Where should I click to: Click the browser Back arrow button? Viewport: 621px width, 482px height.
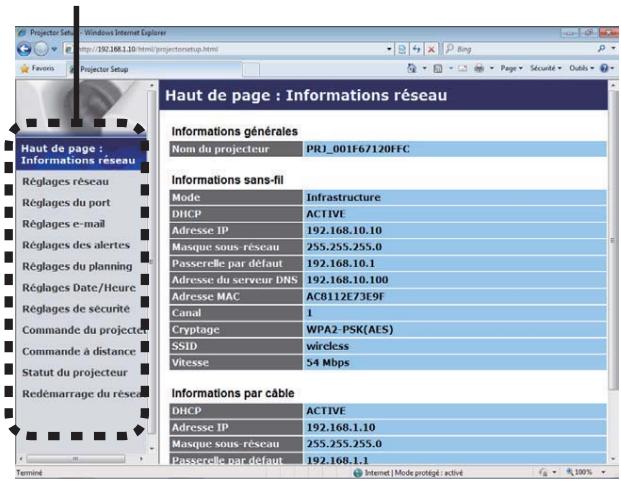(24, 49)
